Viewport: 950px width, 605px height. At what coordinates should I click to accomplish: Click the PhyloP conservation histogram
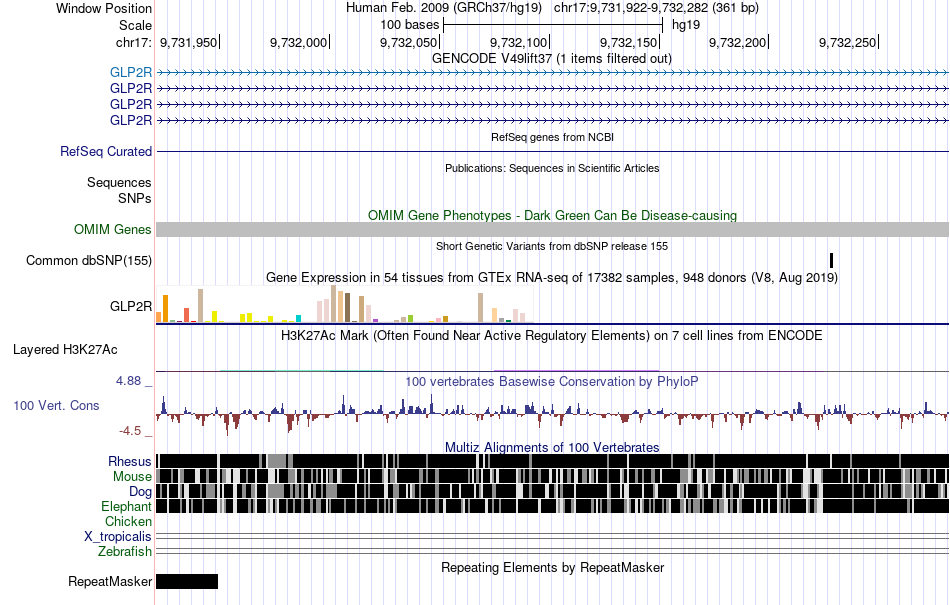[553, 414]
